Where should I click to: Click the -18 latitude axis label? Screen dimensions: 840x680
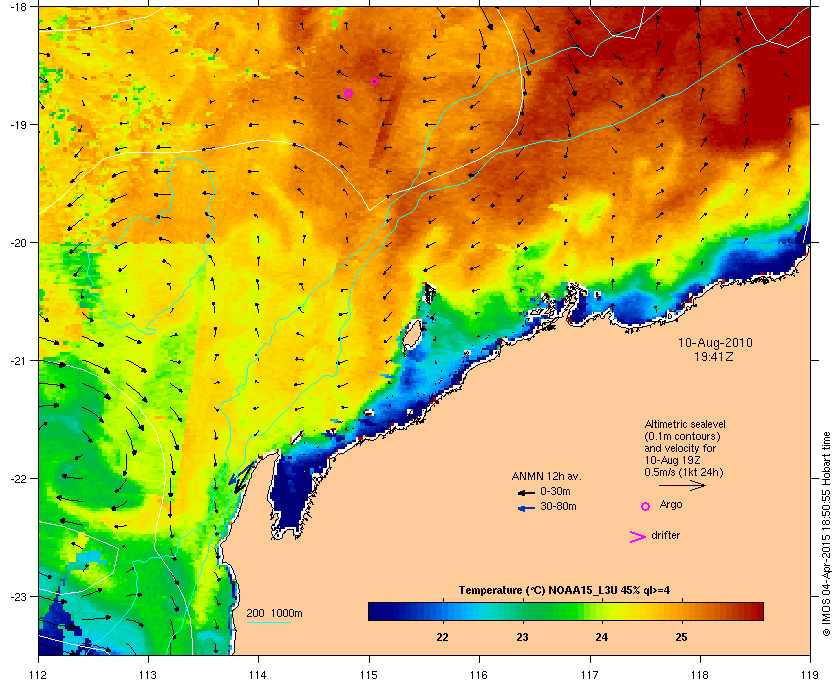[x=17, y=6]
